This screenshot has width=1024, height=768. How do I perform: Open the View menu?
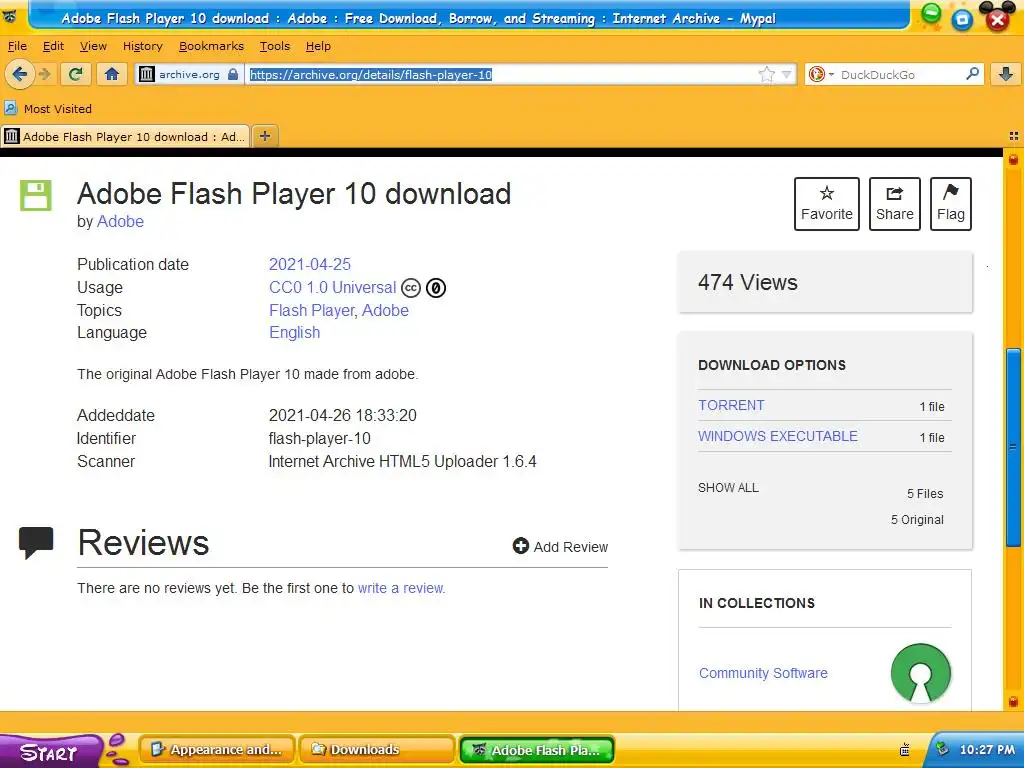click(x=93, y=46)
